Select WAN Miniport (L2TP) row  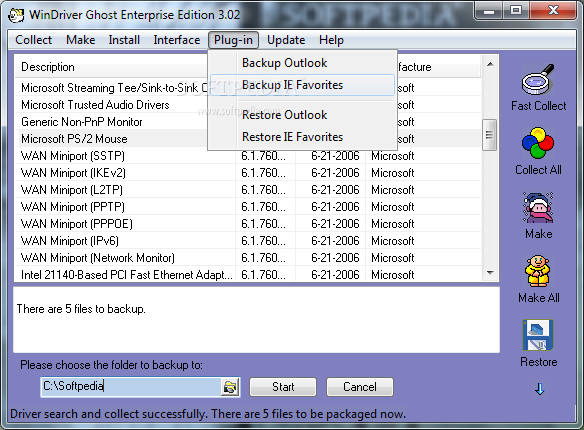pyautogui.click(x=248, y=190)
